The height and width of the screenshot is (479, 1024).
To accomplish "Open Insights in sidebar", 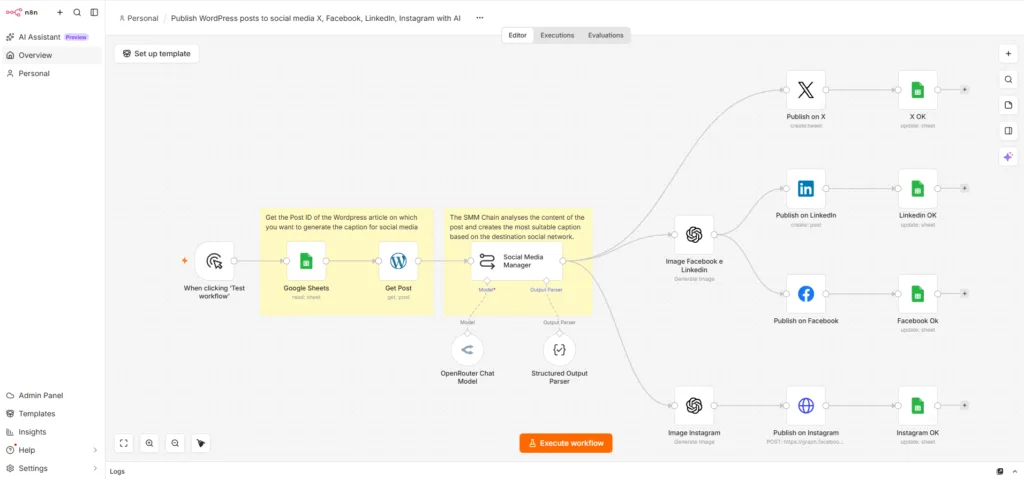I will (52, 432).
